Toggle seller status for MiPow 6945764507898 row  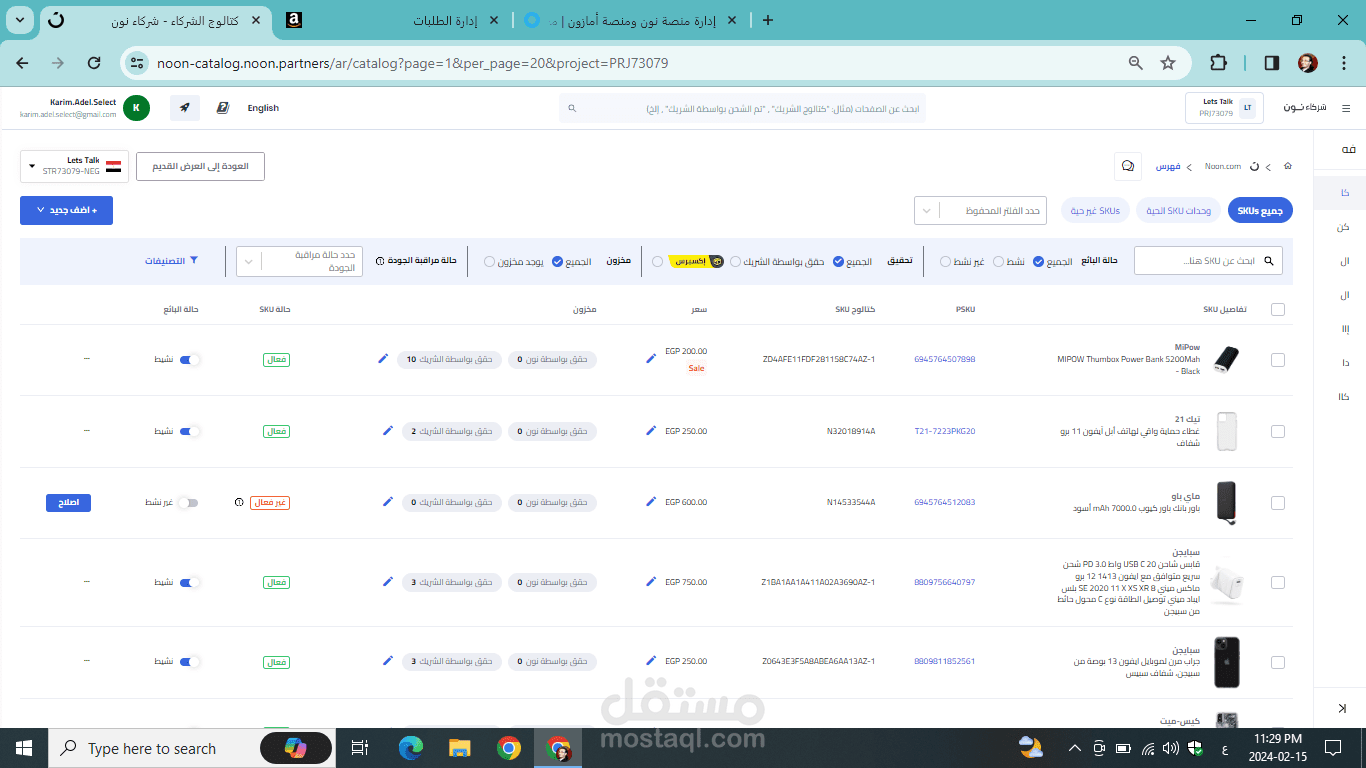190,360
